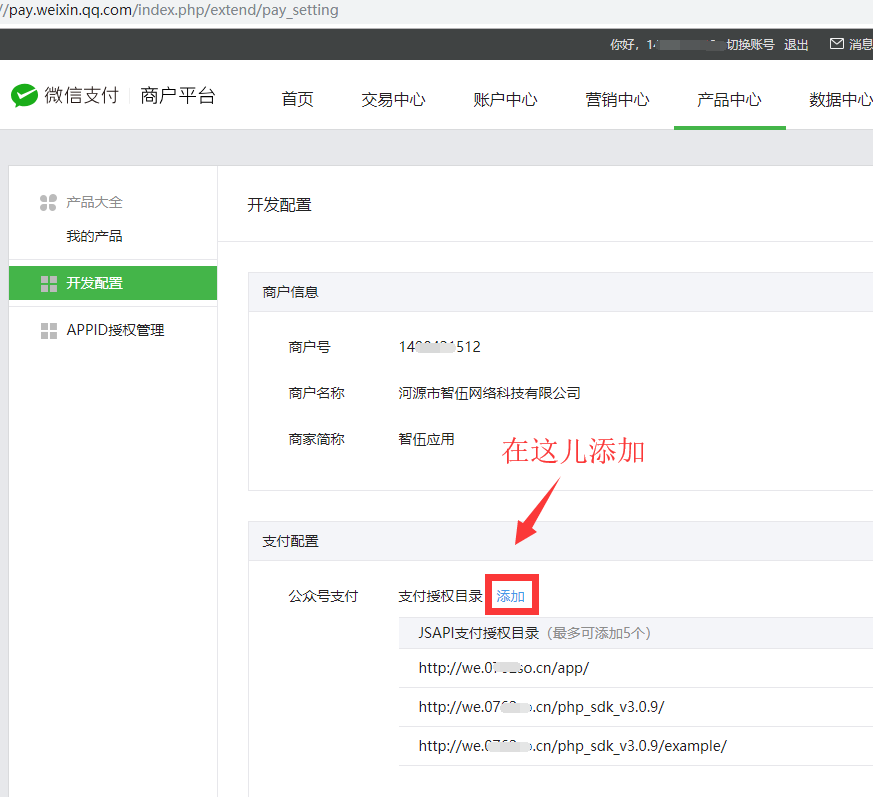This screenshot has width=873, height=797.
Task: Select 开发配置 sidebar item
Action: pyautogui.click(x=113, y=283)
